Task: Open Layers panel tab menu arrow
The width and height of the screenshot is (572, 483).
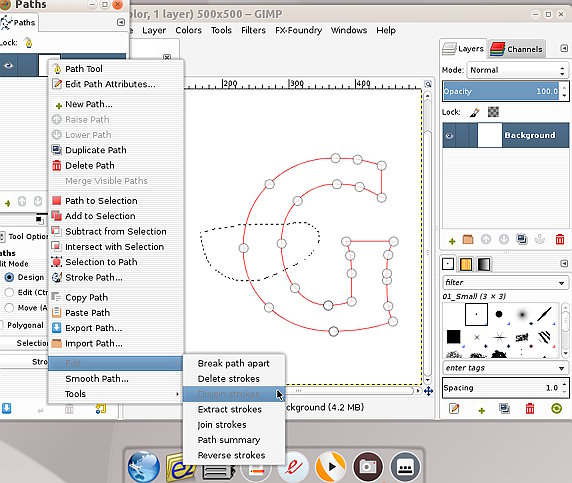Action: point(564,49)
